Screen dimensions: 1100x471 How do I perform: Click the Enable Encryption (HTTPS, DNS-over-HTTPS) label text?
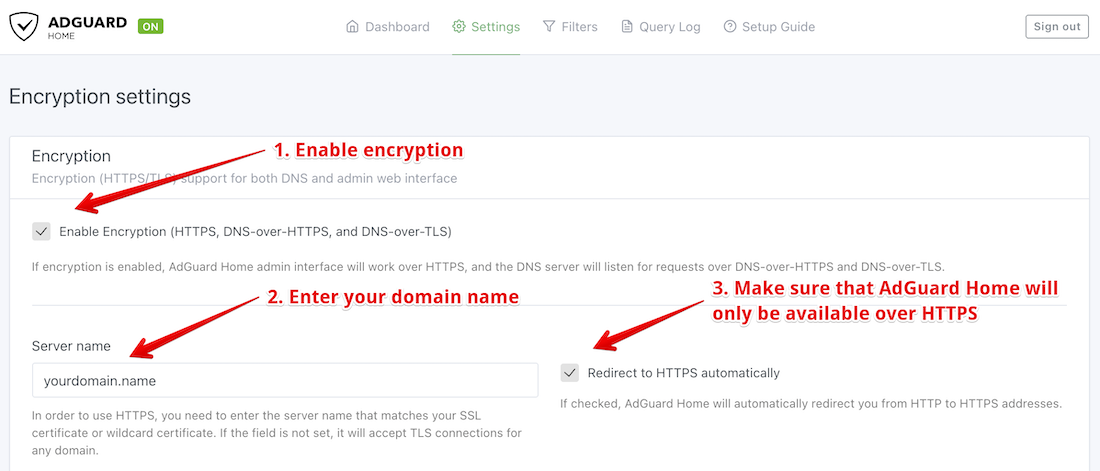coord(255,232)
